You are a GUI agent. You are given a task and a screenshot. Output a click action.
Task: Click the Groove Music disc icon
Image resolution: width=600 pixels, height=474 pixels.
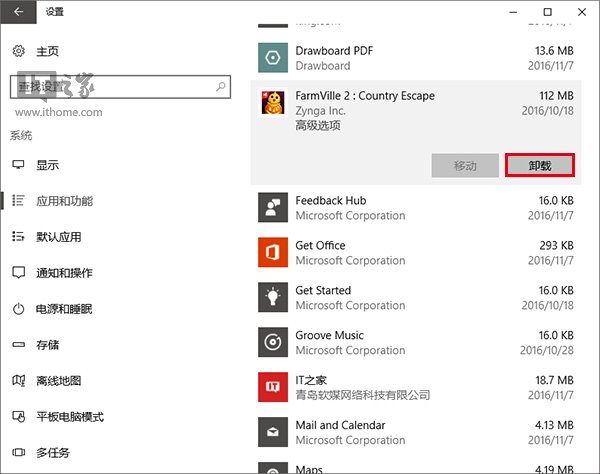[x=273, y=342]
